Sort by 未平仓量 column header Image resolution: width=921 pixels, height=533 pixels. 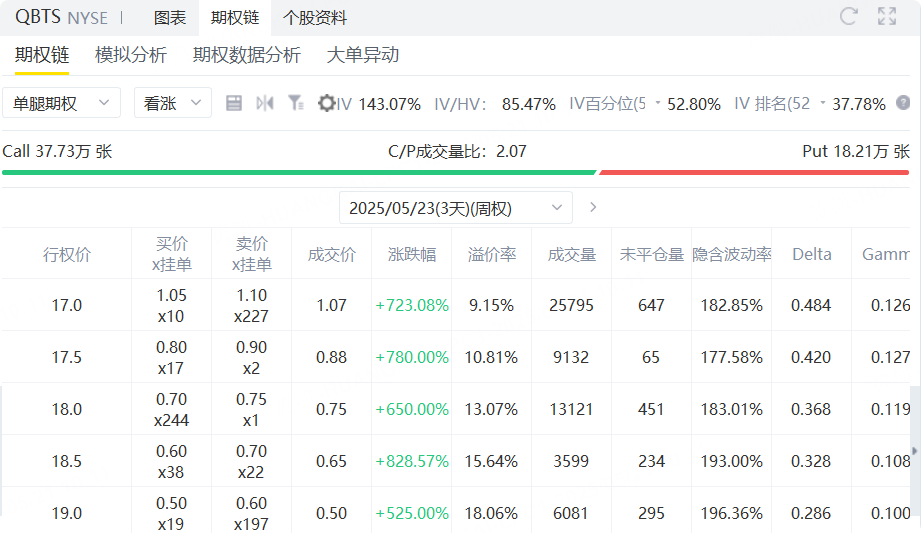[x=651, y=254]
